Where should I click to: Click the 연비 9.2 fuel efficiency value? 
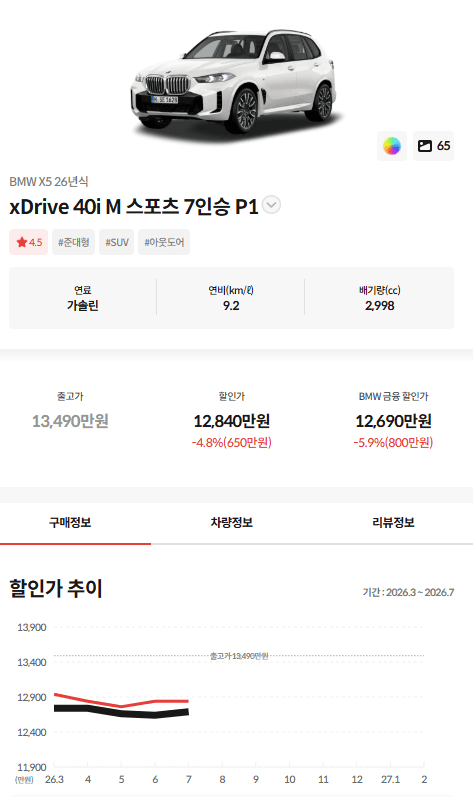click(231, 305)
